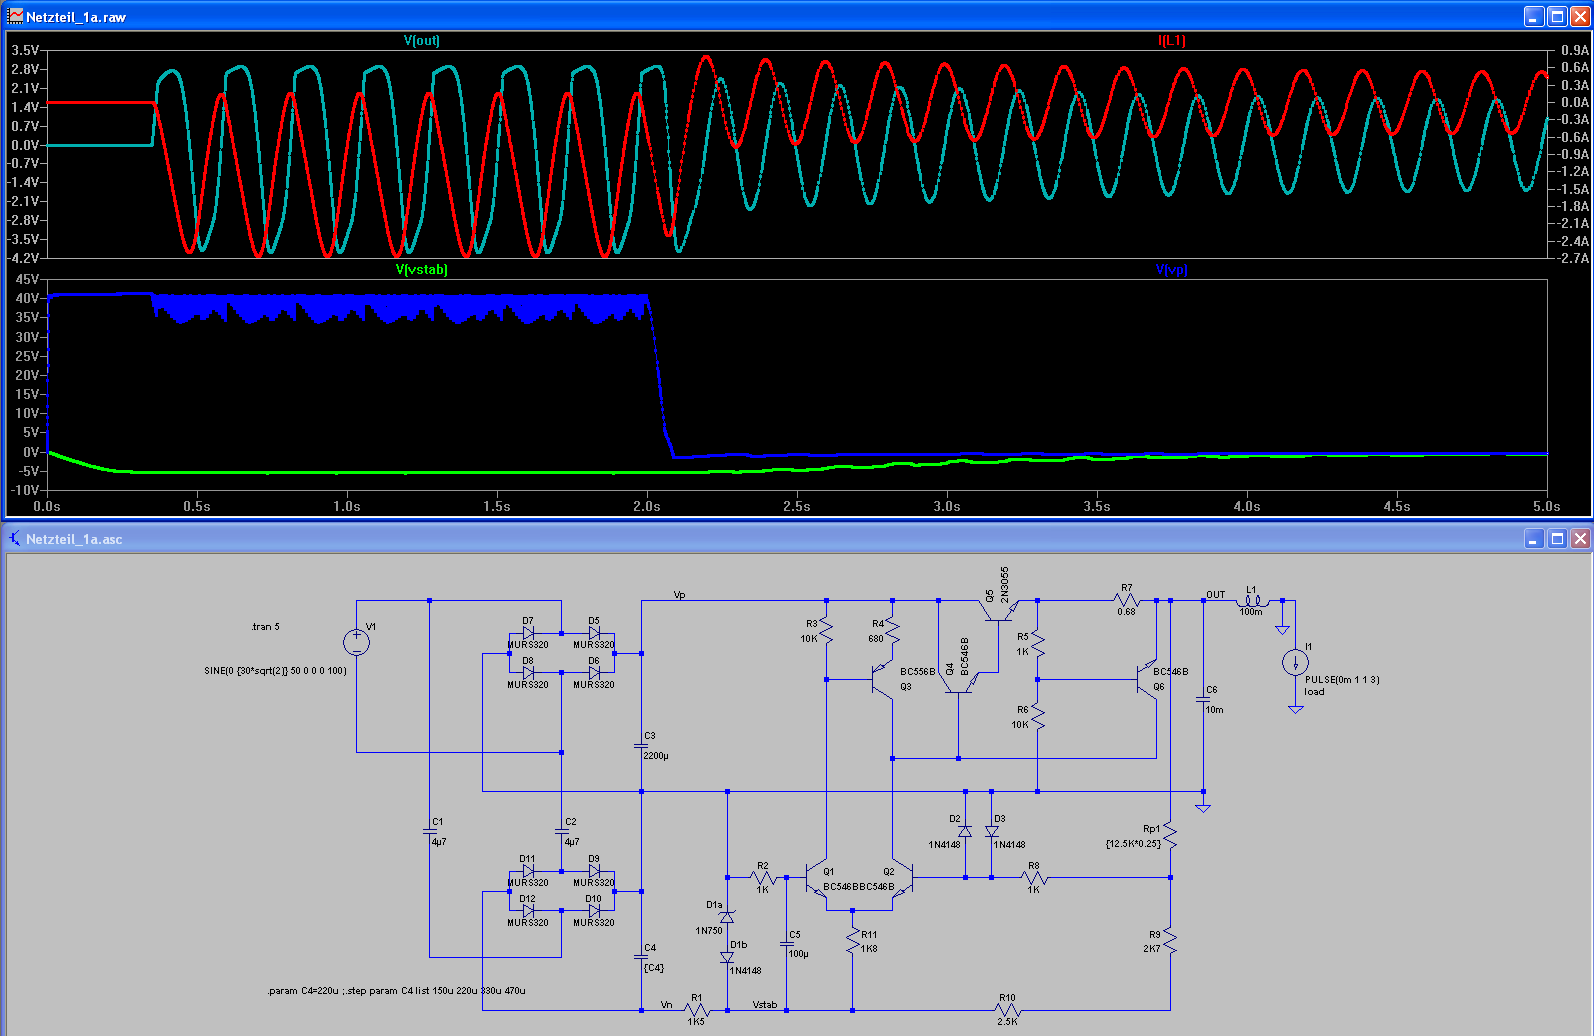Select resistor R2 1K
Screen dimensions: 1594x1036
coord(763,878)
